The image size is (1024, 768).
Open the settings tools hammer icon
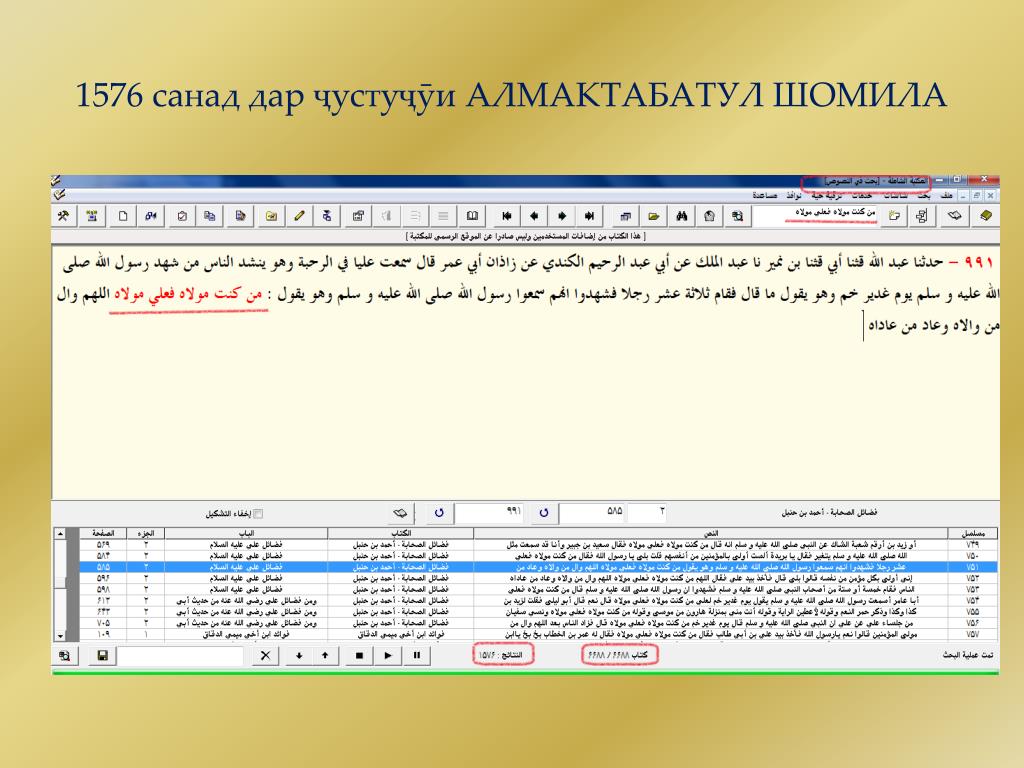tap(64, 216)
